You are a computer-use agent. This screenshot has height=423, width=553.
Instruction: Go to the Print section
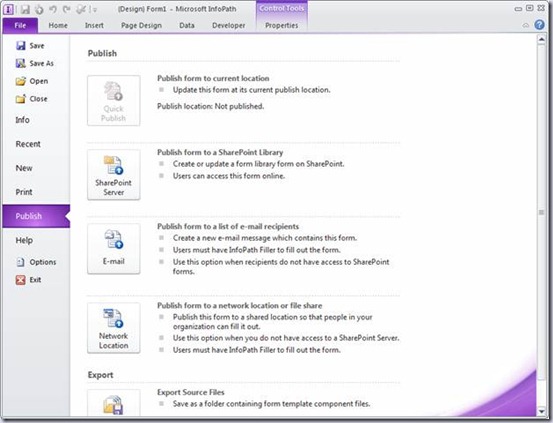click(x=24, y=192)
